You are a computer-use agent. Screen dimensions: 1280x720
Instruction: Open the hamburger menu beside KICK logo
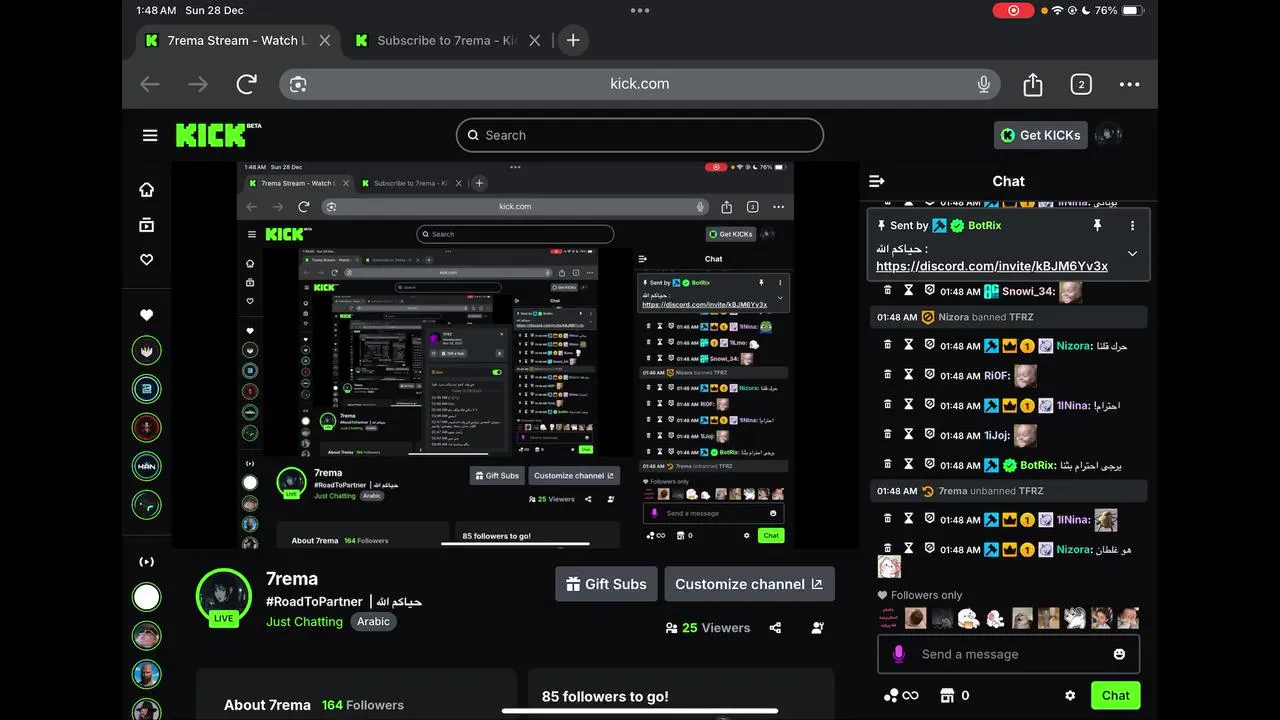tap(150, 135)
